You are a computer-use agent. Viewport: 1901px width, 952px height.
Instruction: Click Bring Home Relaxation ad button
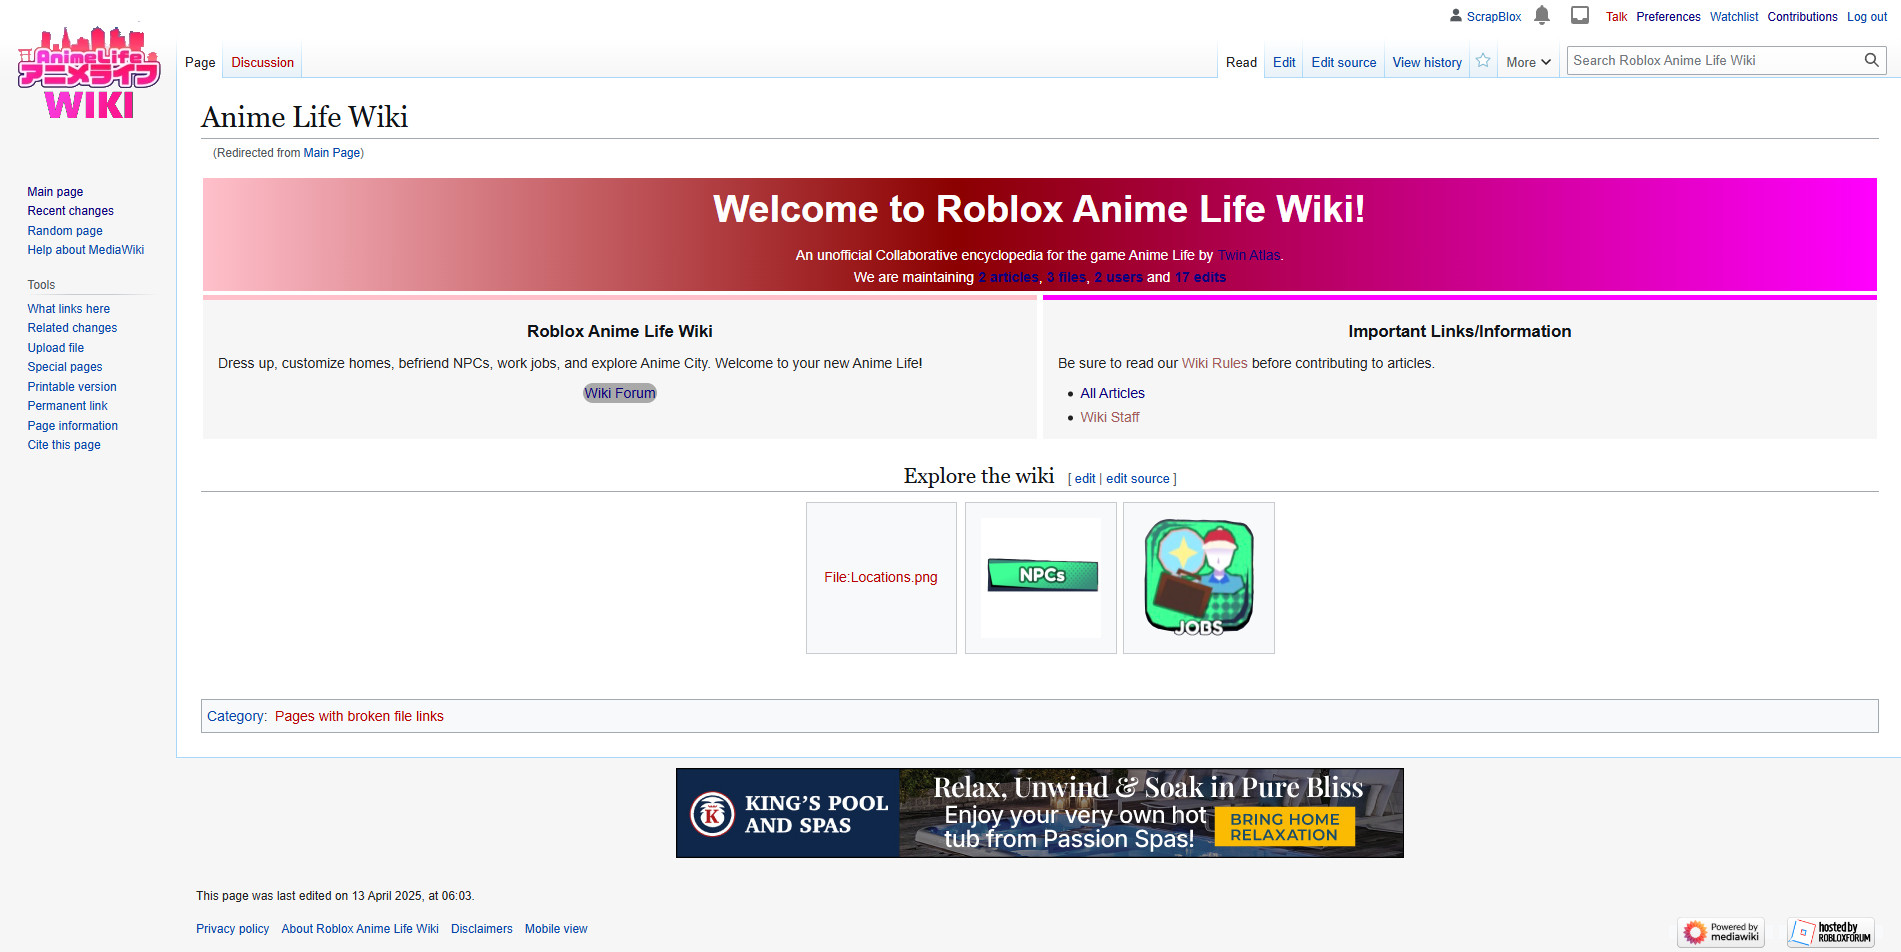(x=1285, y=827)
